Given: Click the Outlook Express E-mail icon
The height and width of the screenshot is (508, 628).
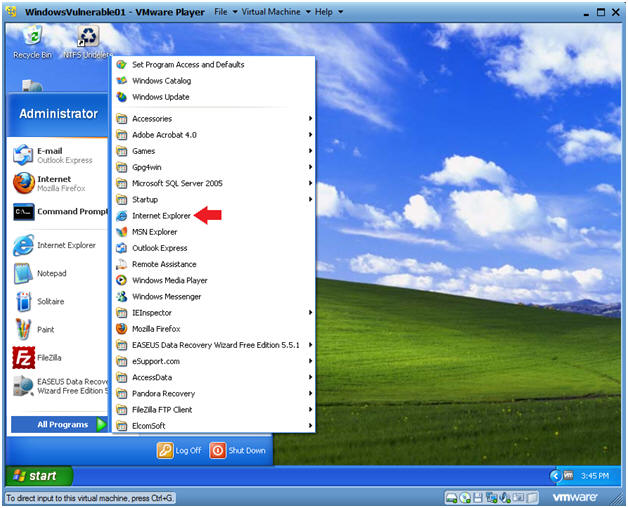Looking at the screenshot, I should tap(23, 155).
